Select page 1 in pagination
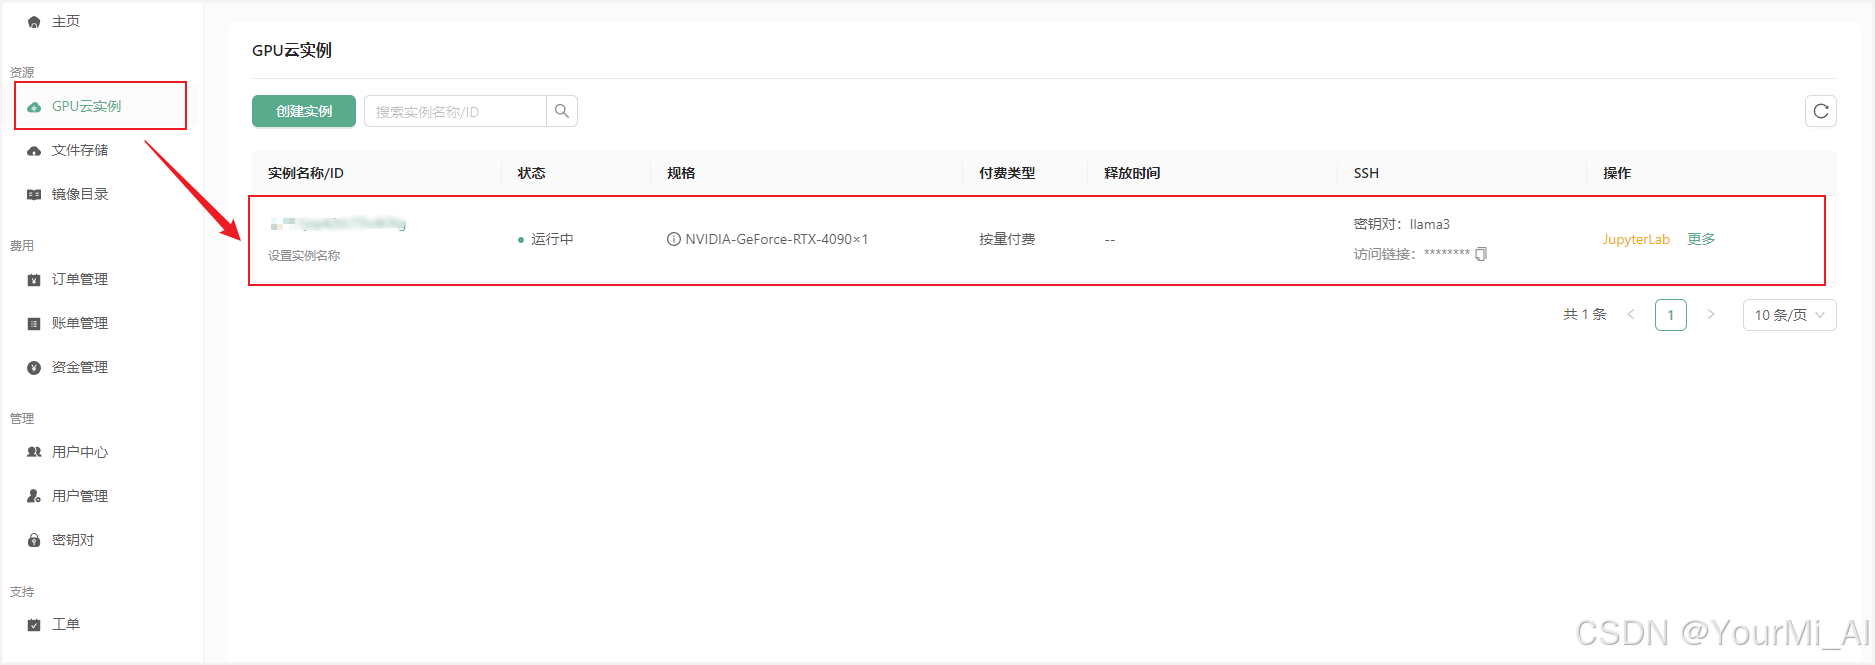 click(1670, 315)
